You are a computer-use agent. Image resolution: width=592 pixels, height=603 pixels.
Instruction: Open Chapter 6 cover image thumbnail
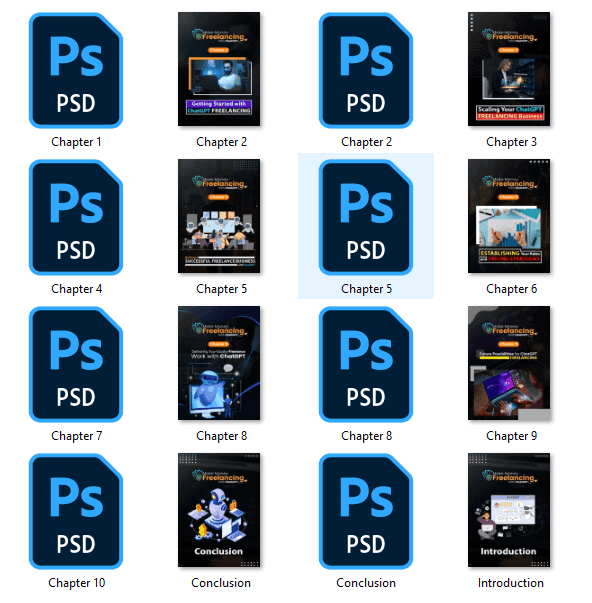[x=509, y=216]
